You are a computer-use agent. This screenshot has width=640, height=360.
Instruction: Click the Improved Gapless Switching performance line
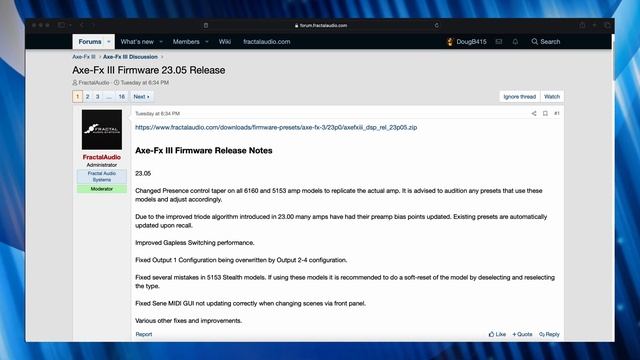[x=195, y=243]
